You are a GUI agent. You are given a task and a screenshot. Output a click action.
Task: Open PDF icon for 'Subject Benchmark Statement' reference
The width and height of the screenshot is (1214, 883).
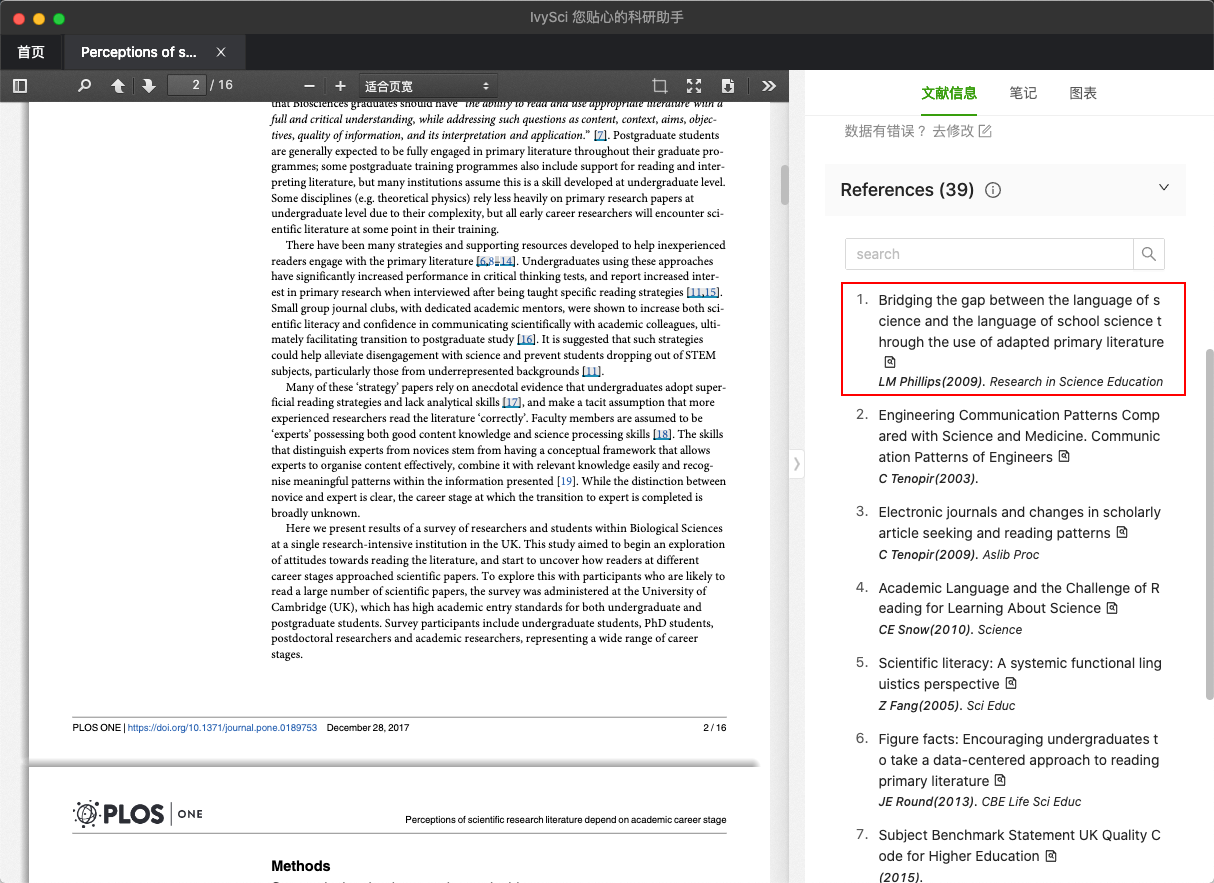[1051, 855]
